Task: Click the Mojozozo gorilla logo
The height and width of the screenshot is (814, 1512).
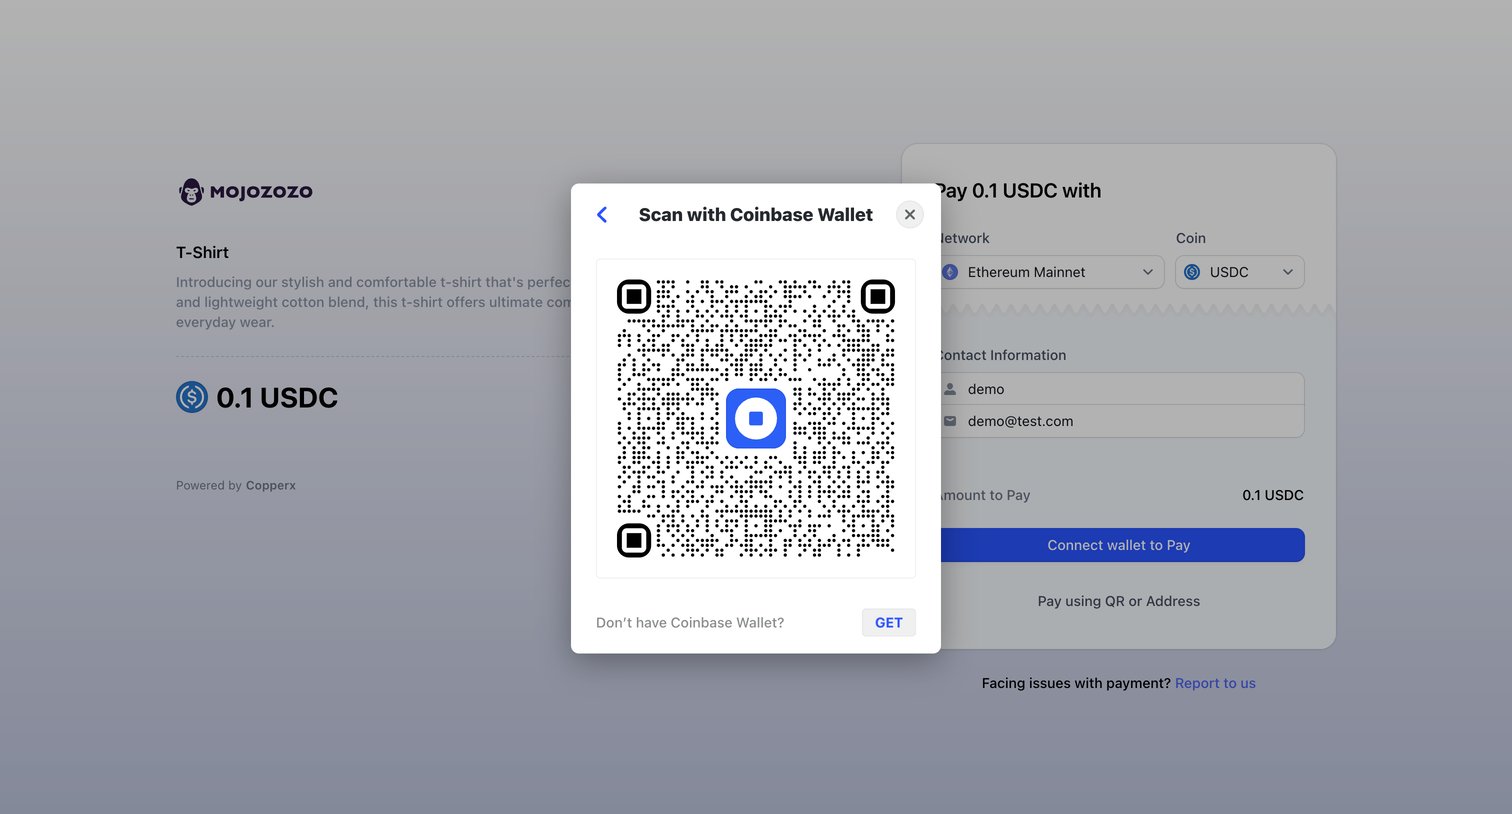Action: pyautogui.click(x=245, y=191)
